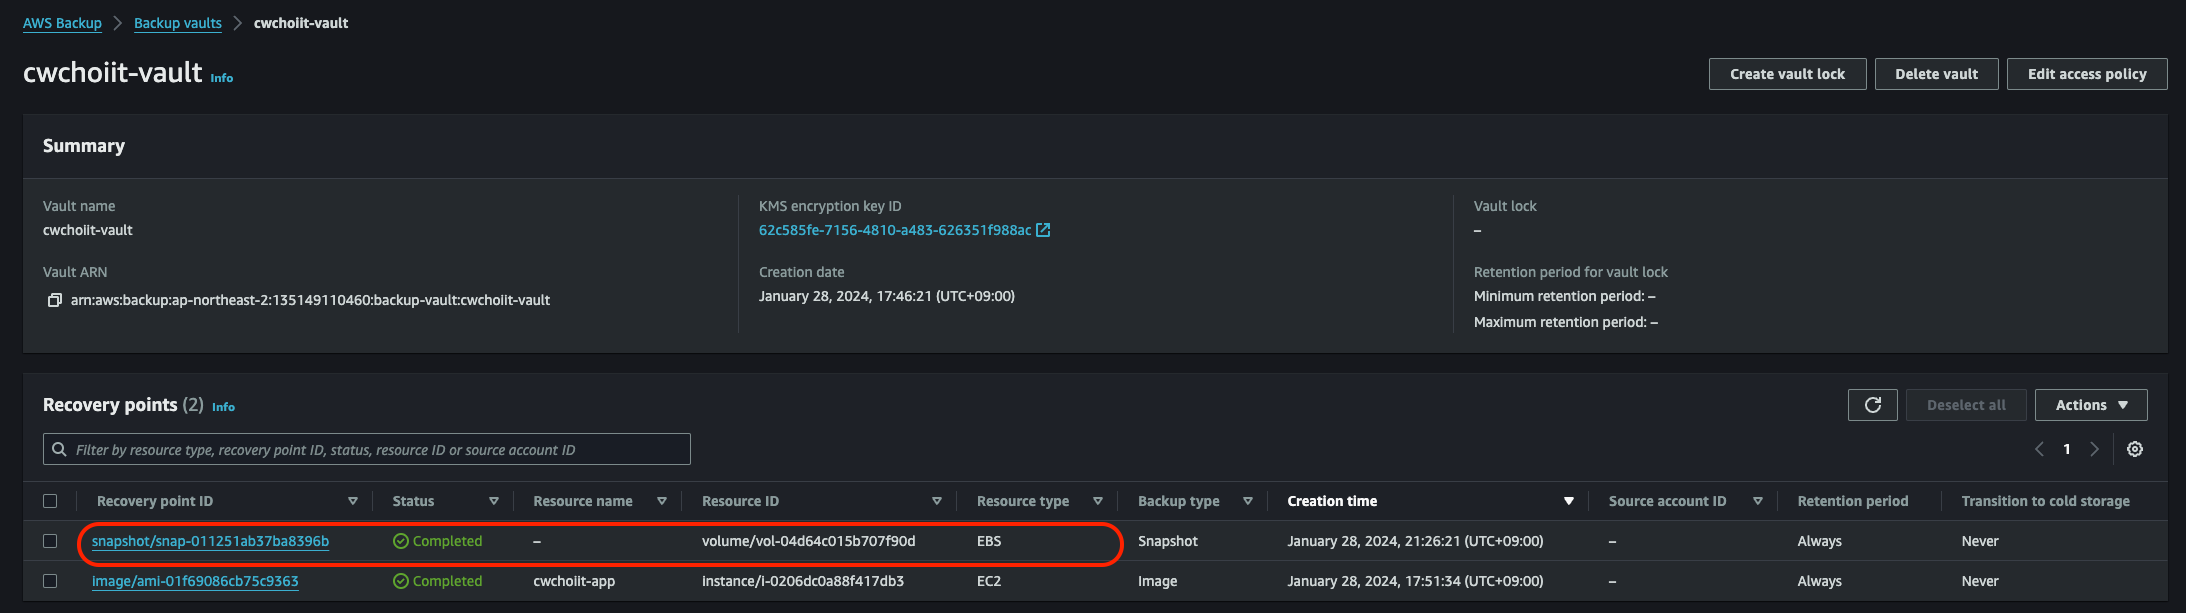Sort by Status column arrow
The image size is (2186, 613).
pos(494,501)
